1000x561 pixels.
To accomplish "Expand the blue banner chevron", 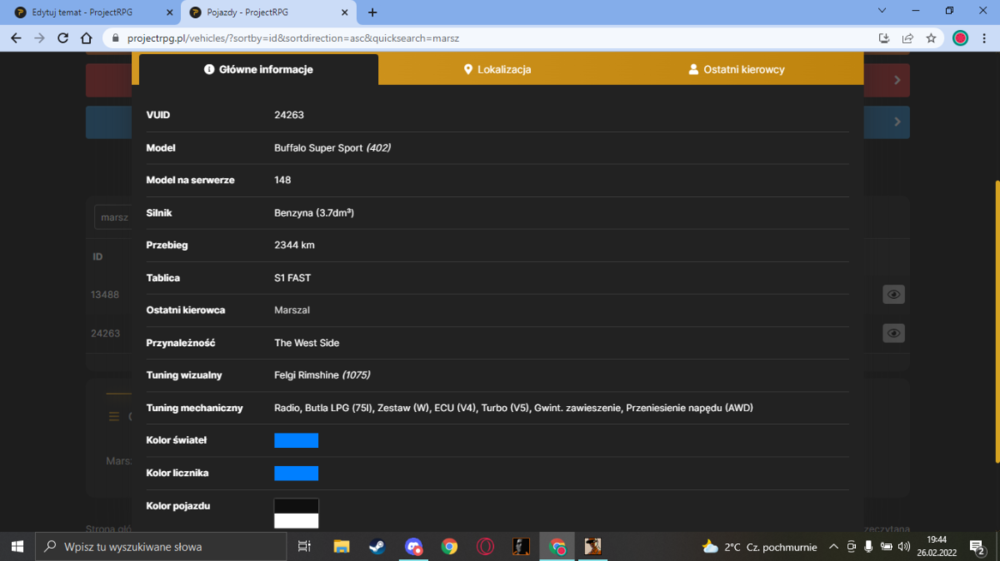I will [x=897, y=122].
